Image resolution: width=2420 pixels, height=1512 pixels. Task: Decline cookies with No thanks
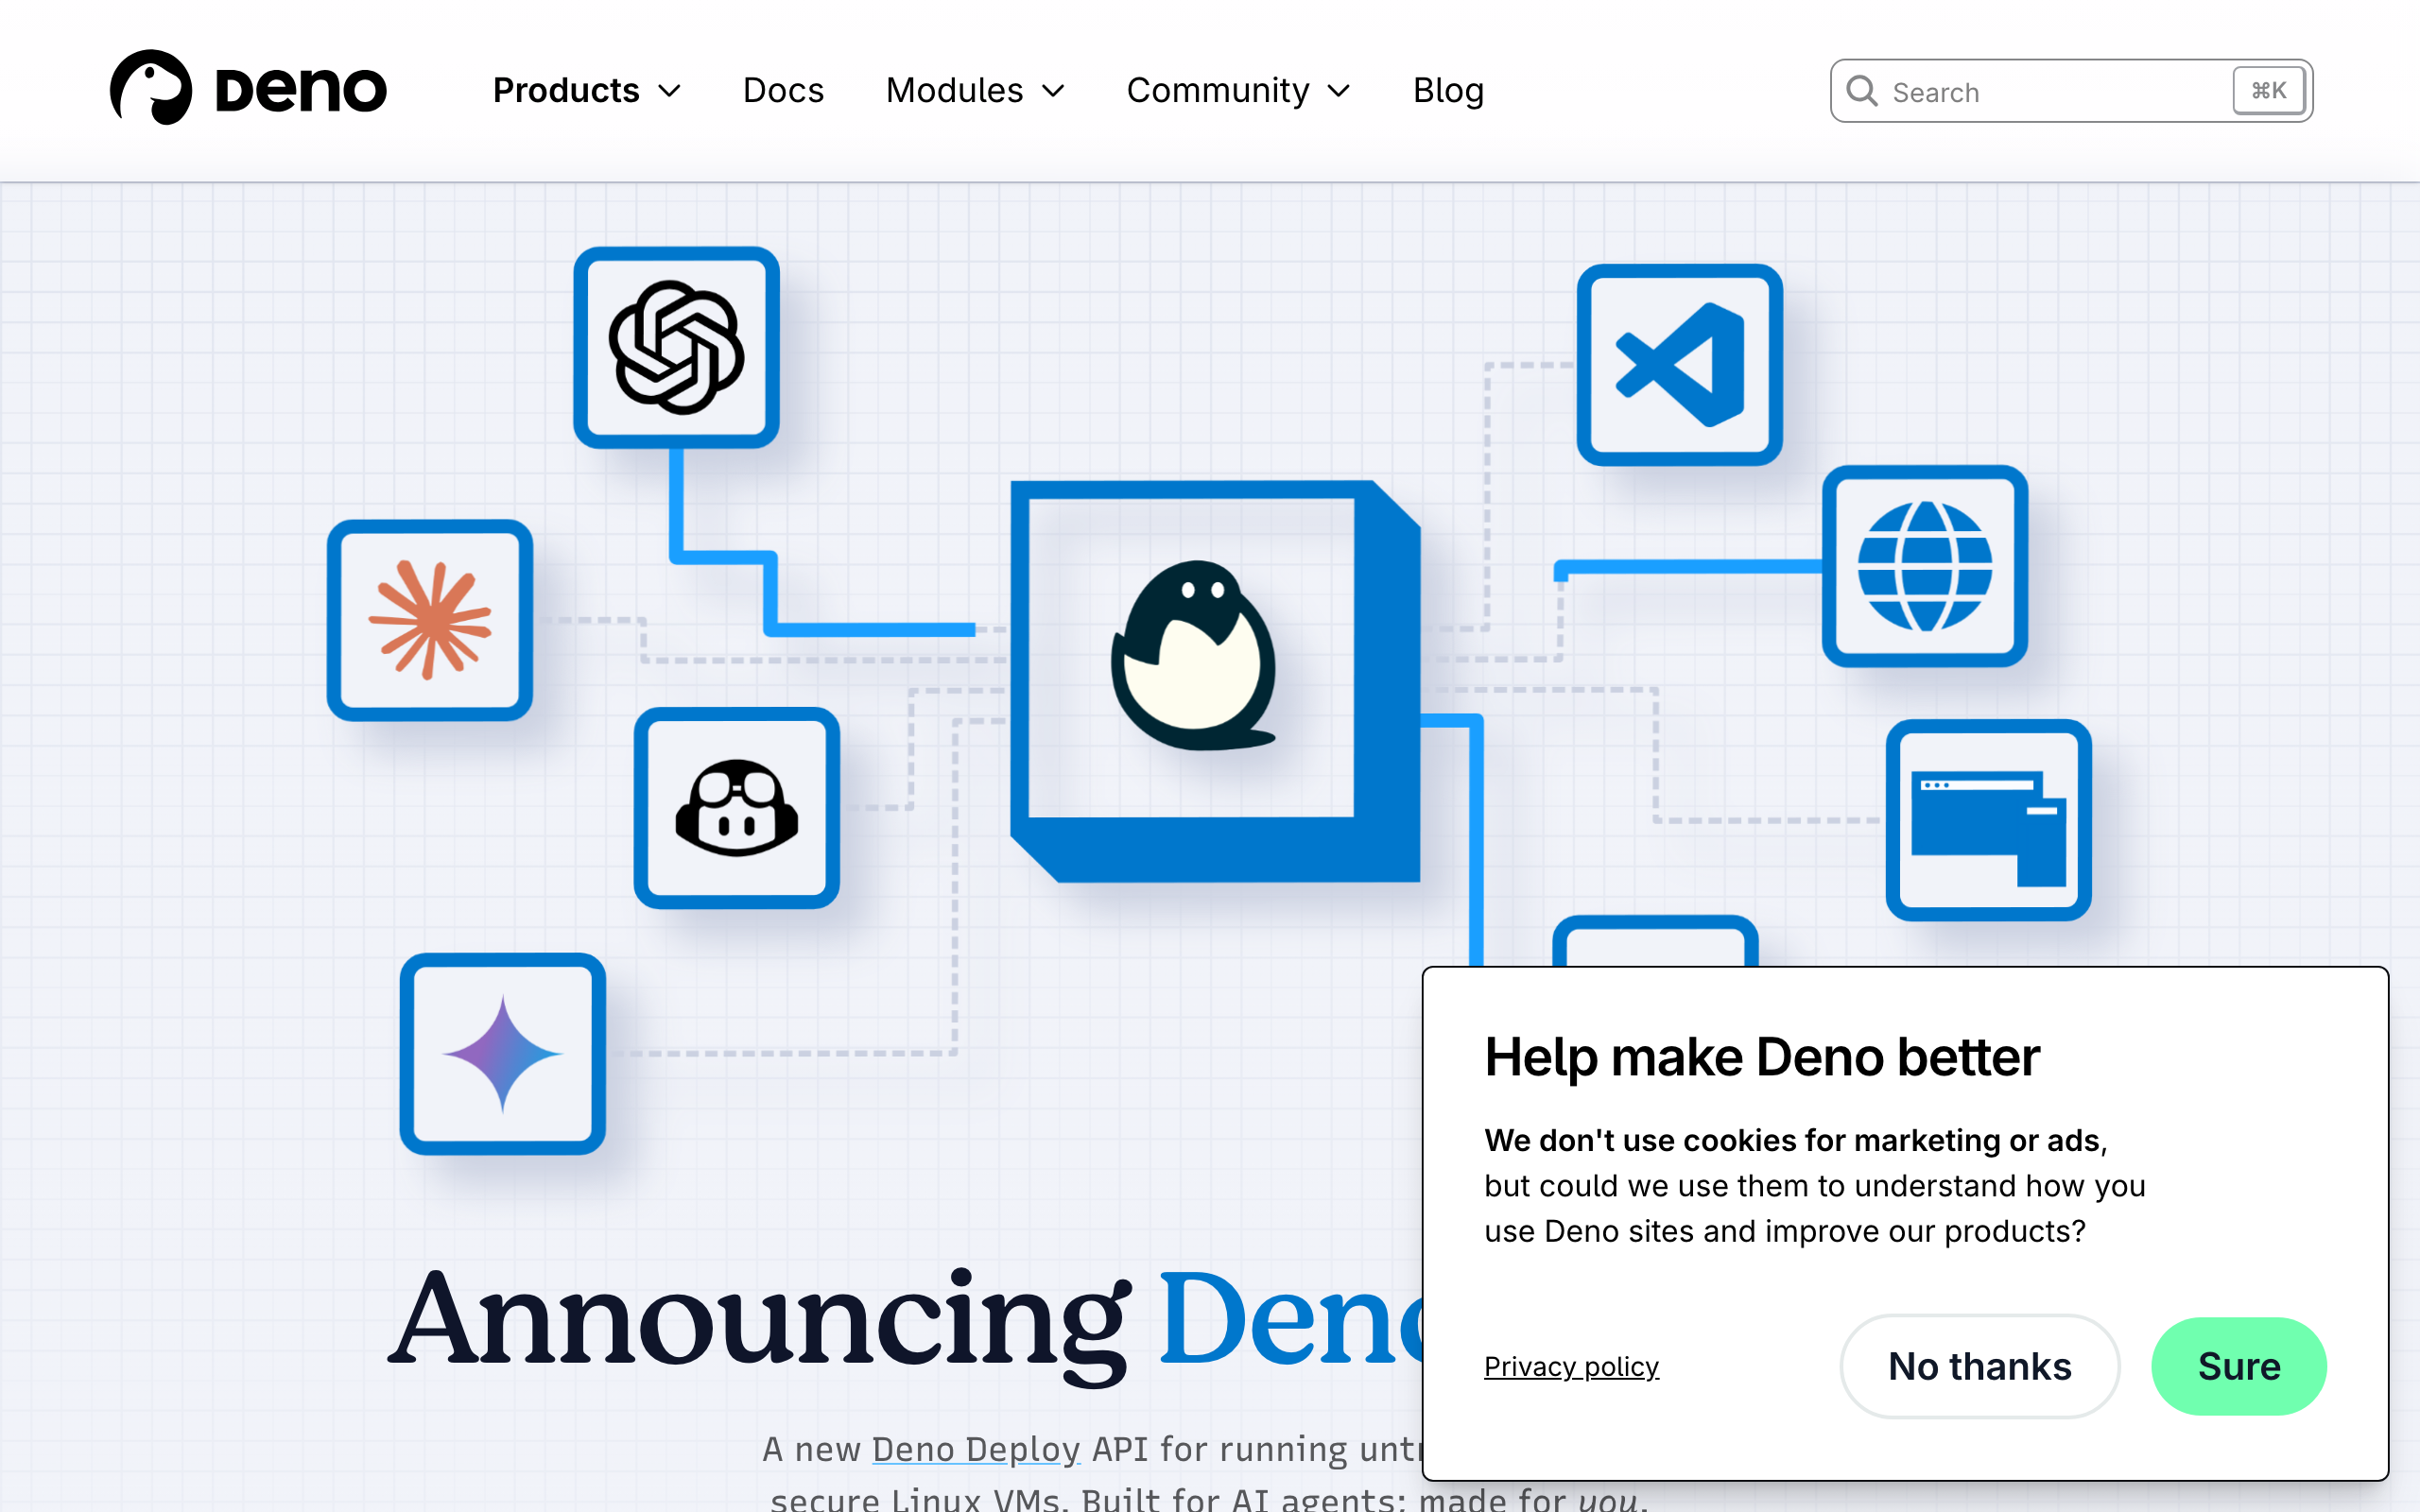point(1979,1366)
